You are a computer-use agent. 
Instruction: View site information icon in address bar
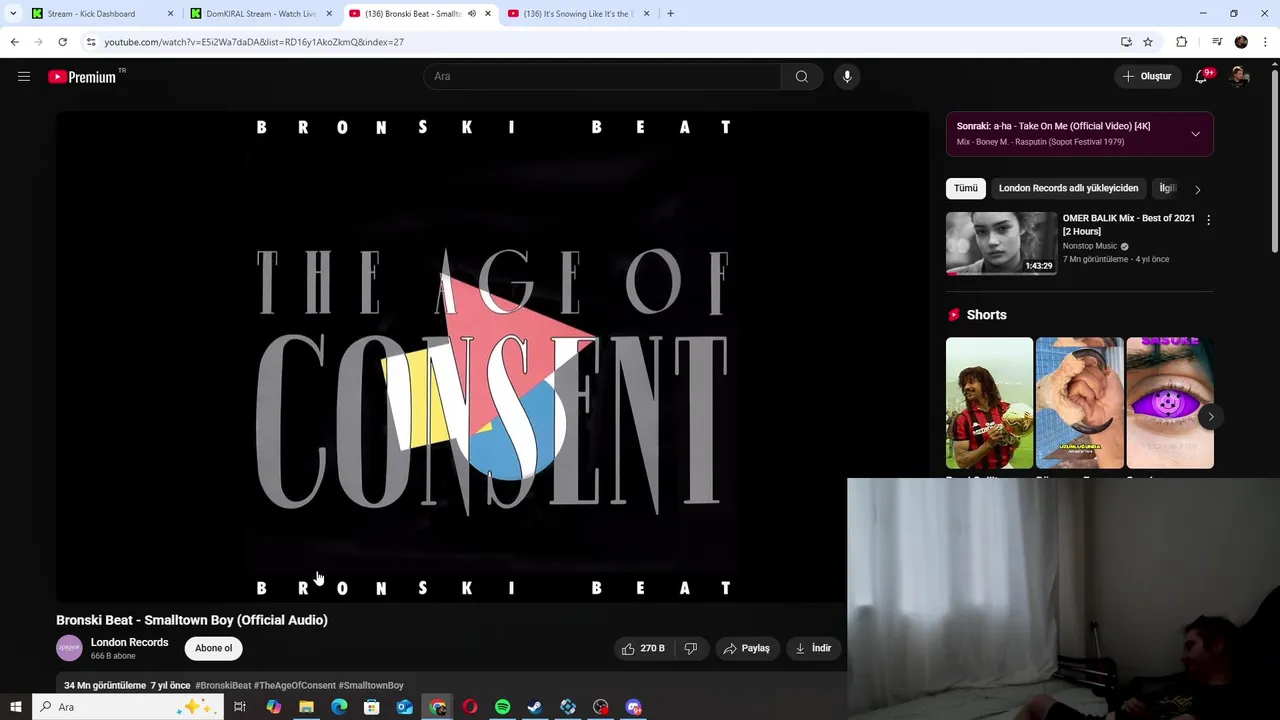[x=91, y=42]
